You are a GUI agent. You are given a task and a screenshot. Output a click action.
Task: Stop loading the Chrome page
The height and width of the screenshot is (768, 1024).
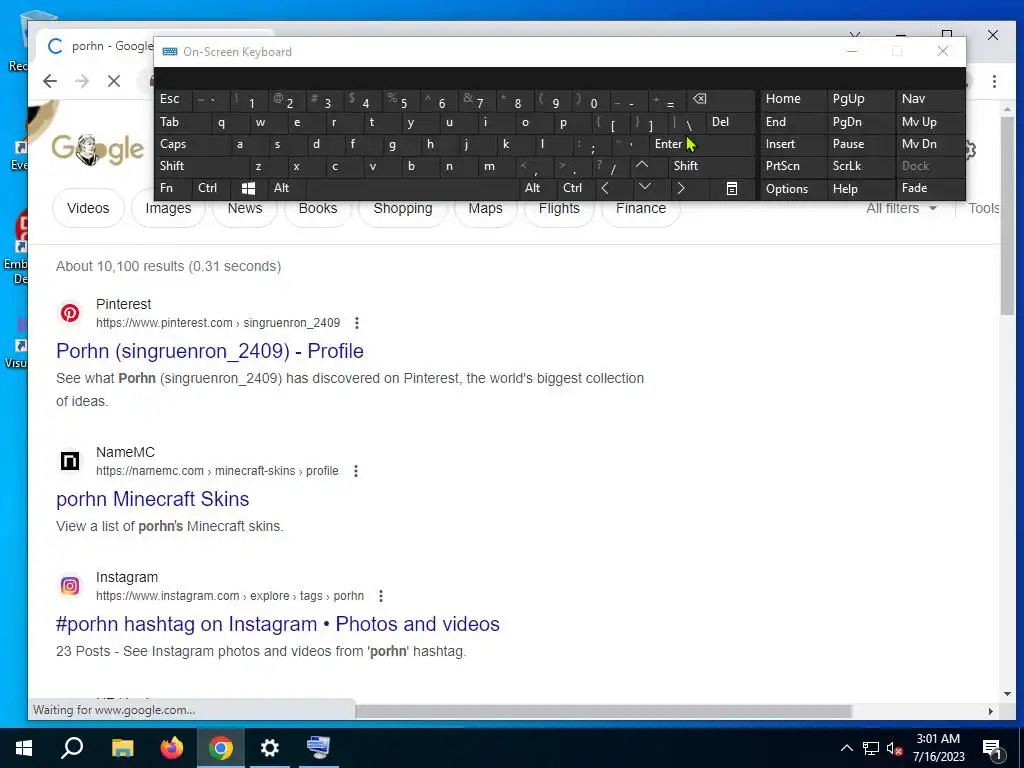tap(114, 81)
